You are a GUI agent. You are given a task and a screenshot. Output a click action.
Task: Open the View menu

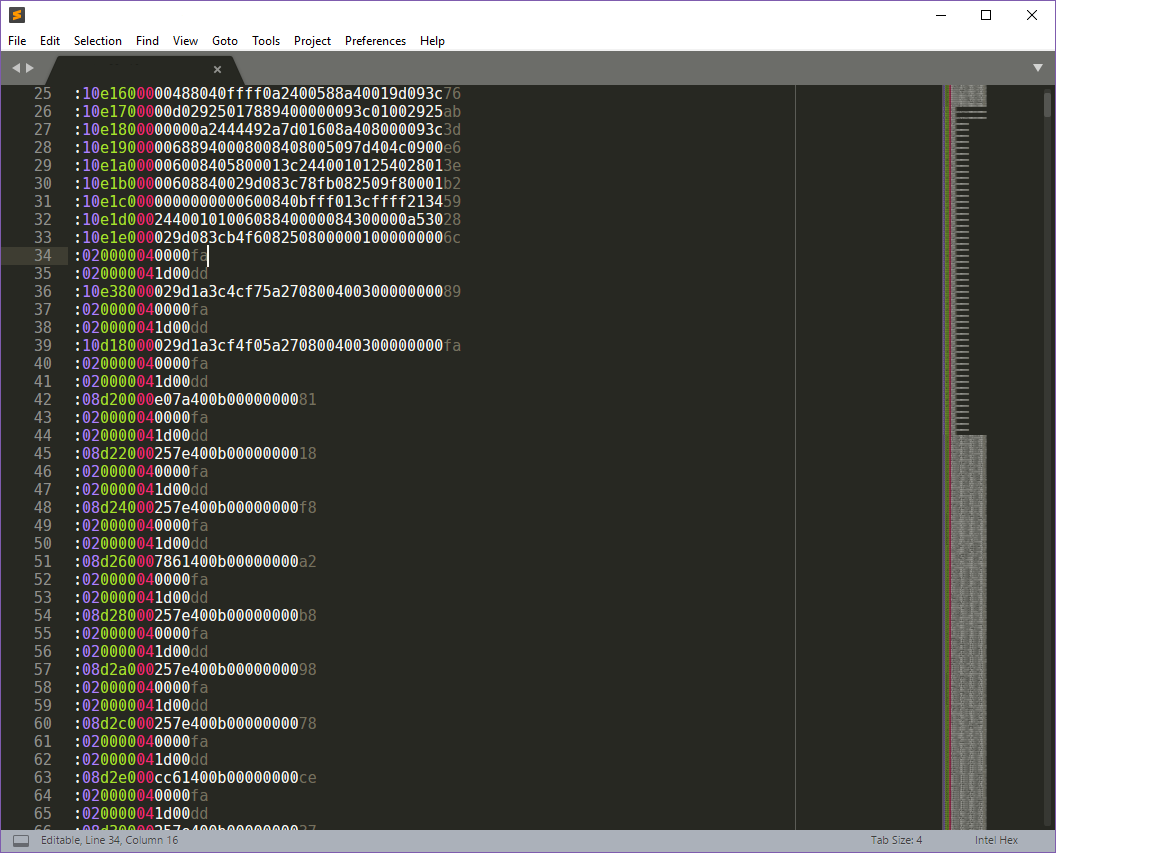(x=185, y=41)
